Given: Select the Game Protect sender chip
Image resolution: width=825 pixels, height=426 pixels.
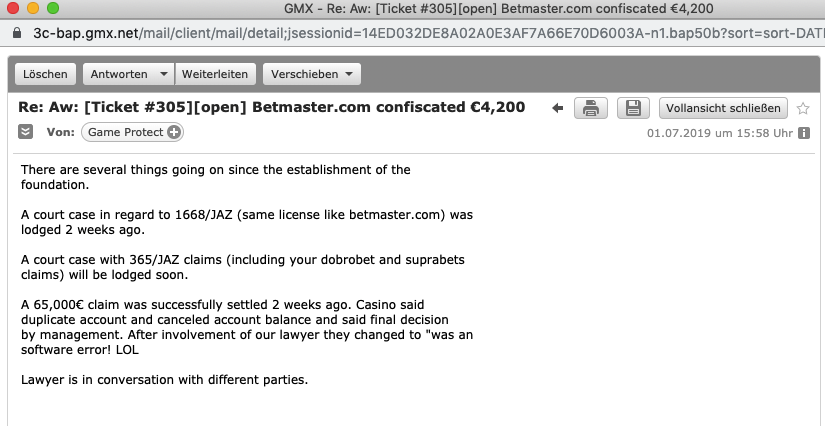Looking at the screenshot, I should [x=132, y=133].
